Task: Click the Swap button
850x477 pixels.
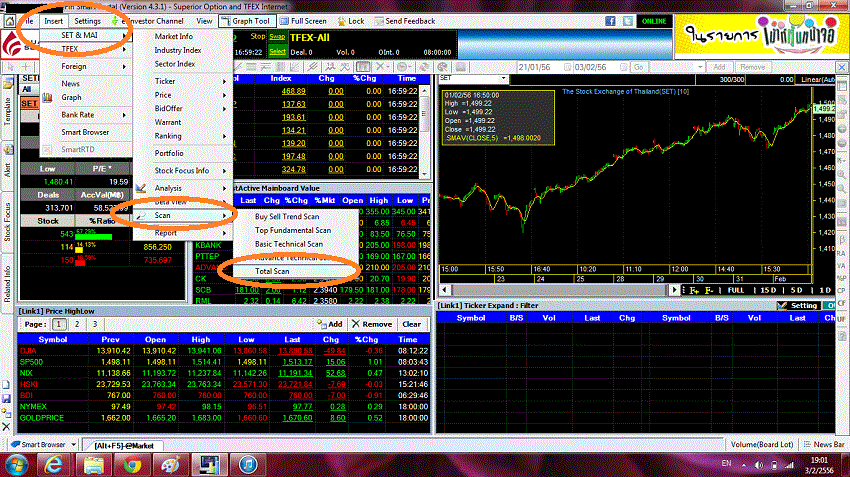Action: (277, 37)
